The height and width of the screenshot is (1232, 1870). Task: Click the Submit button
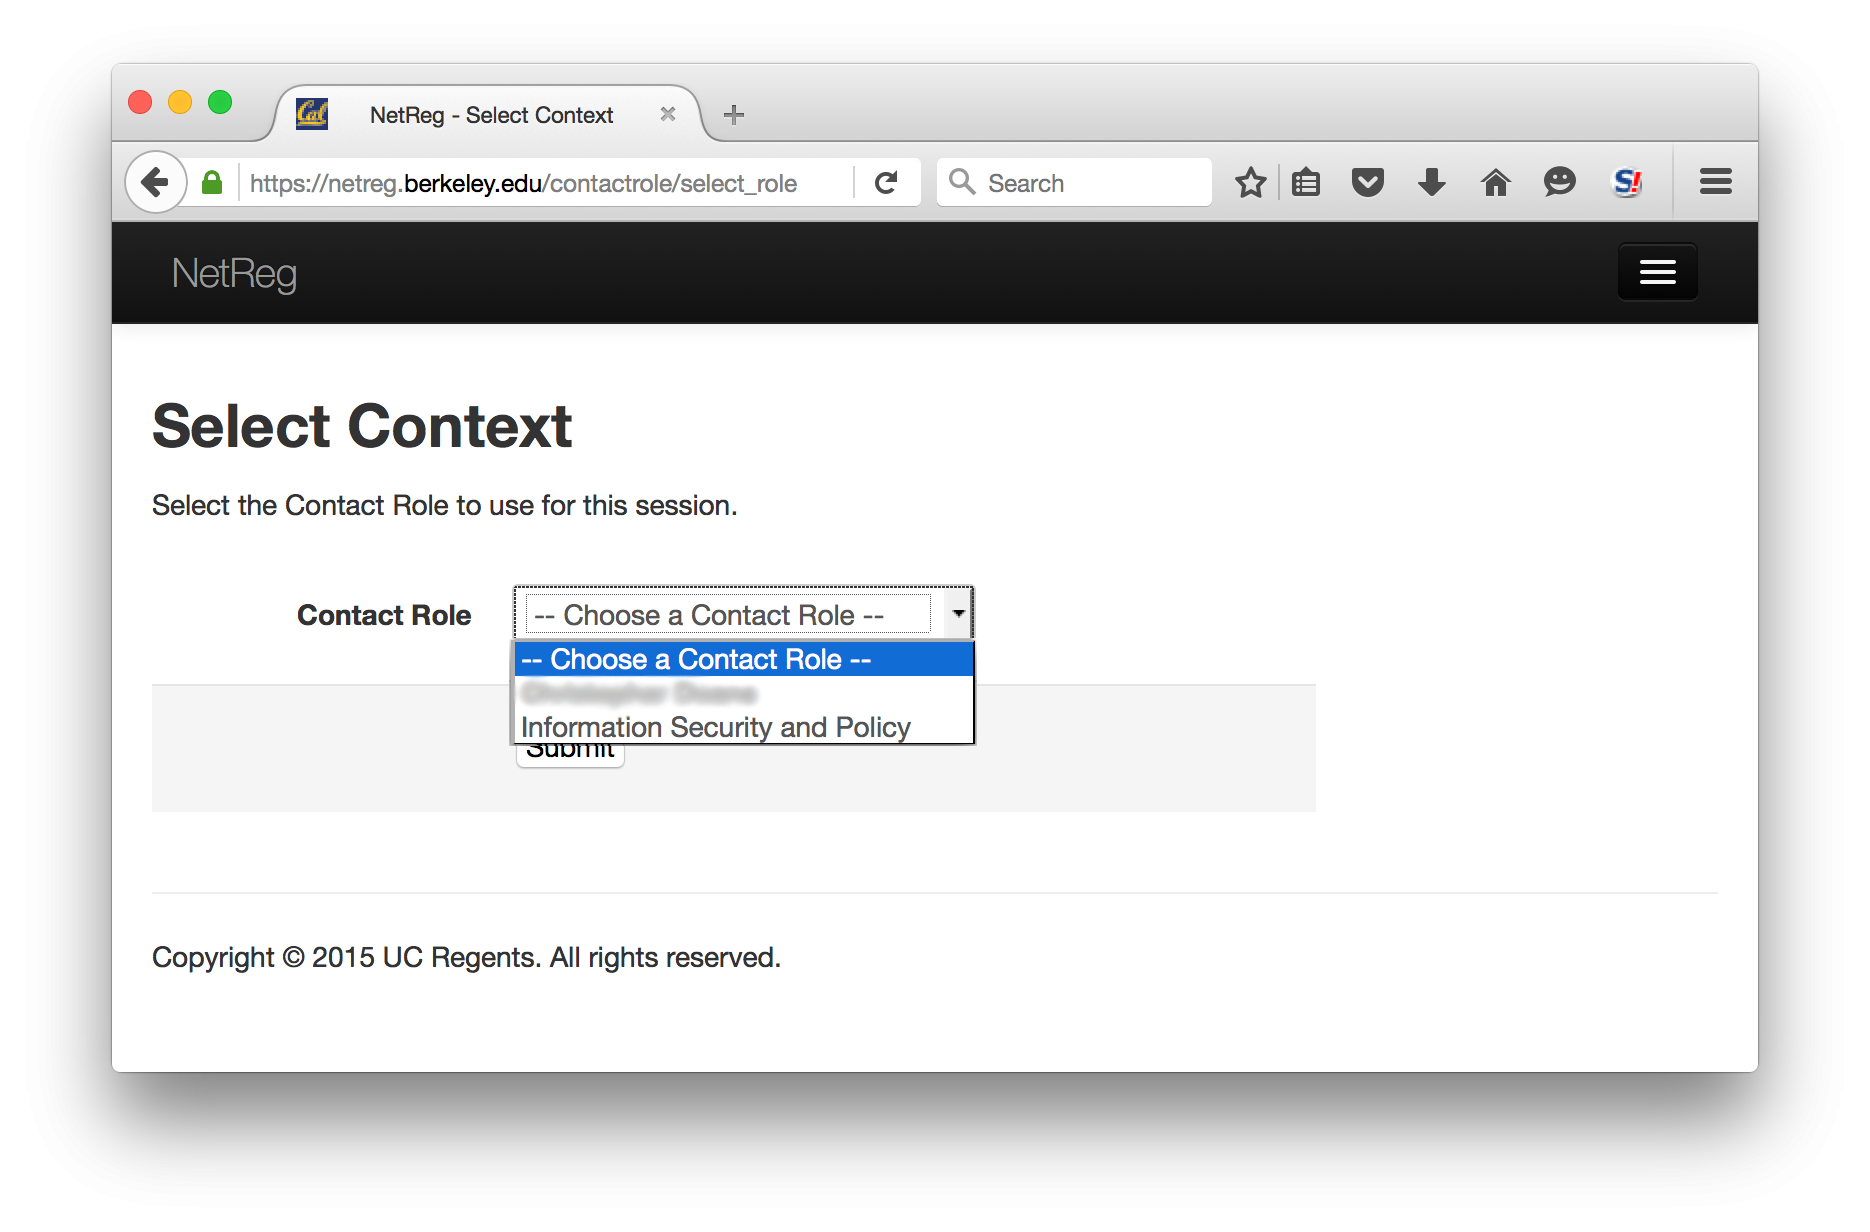pyautogui.click(x=570, y=756)
